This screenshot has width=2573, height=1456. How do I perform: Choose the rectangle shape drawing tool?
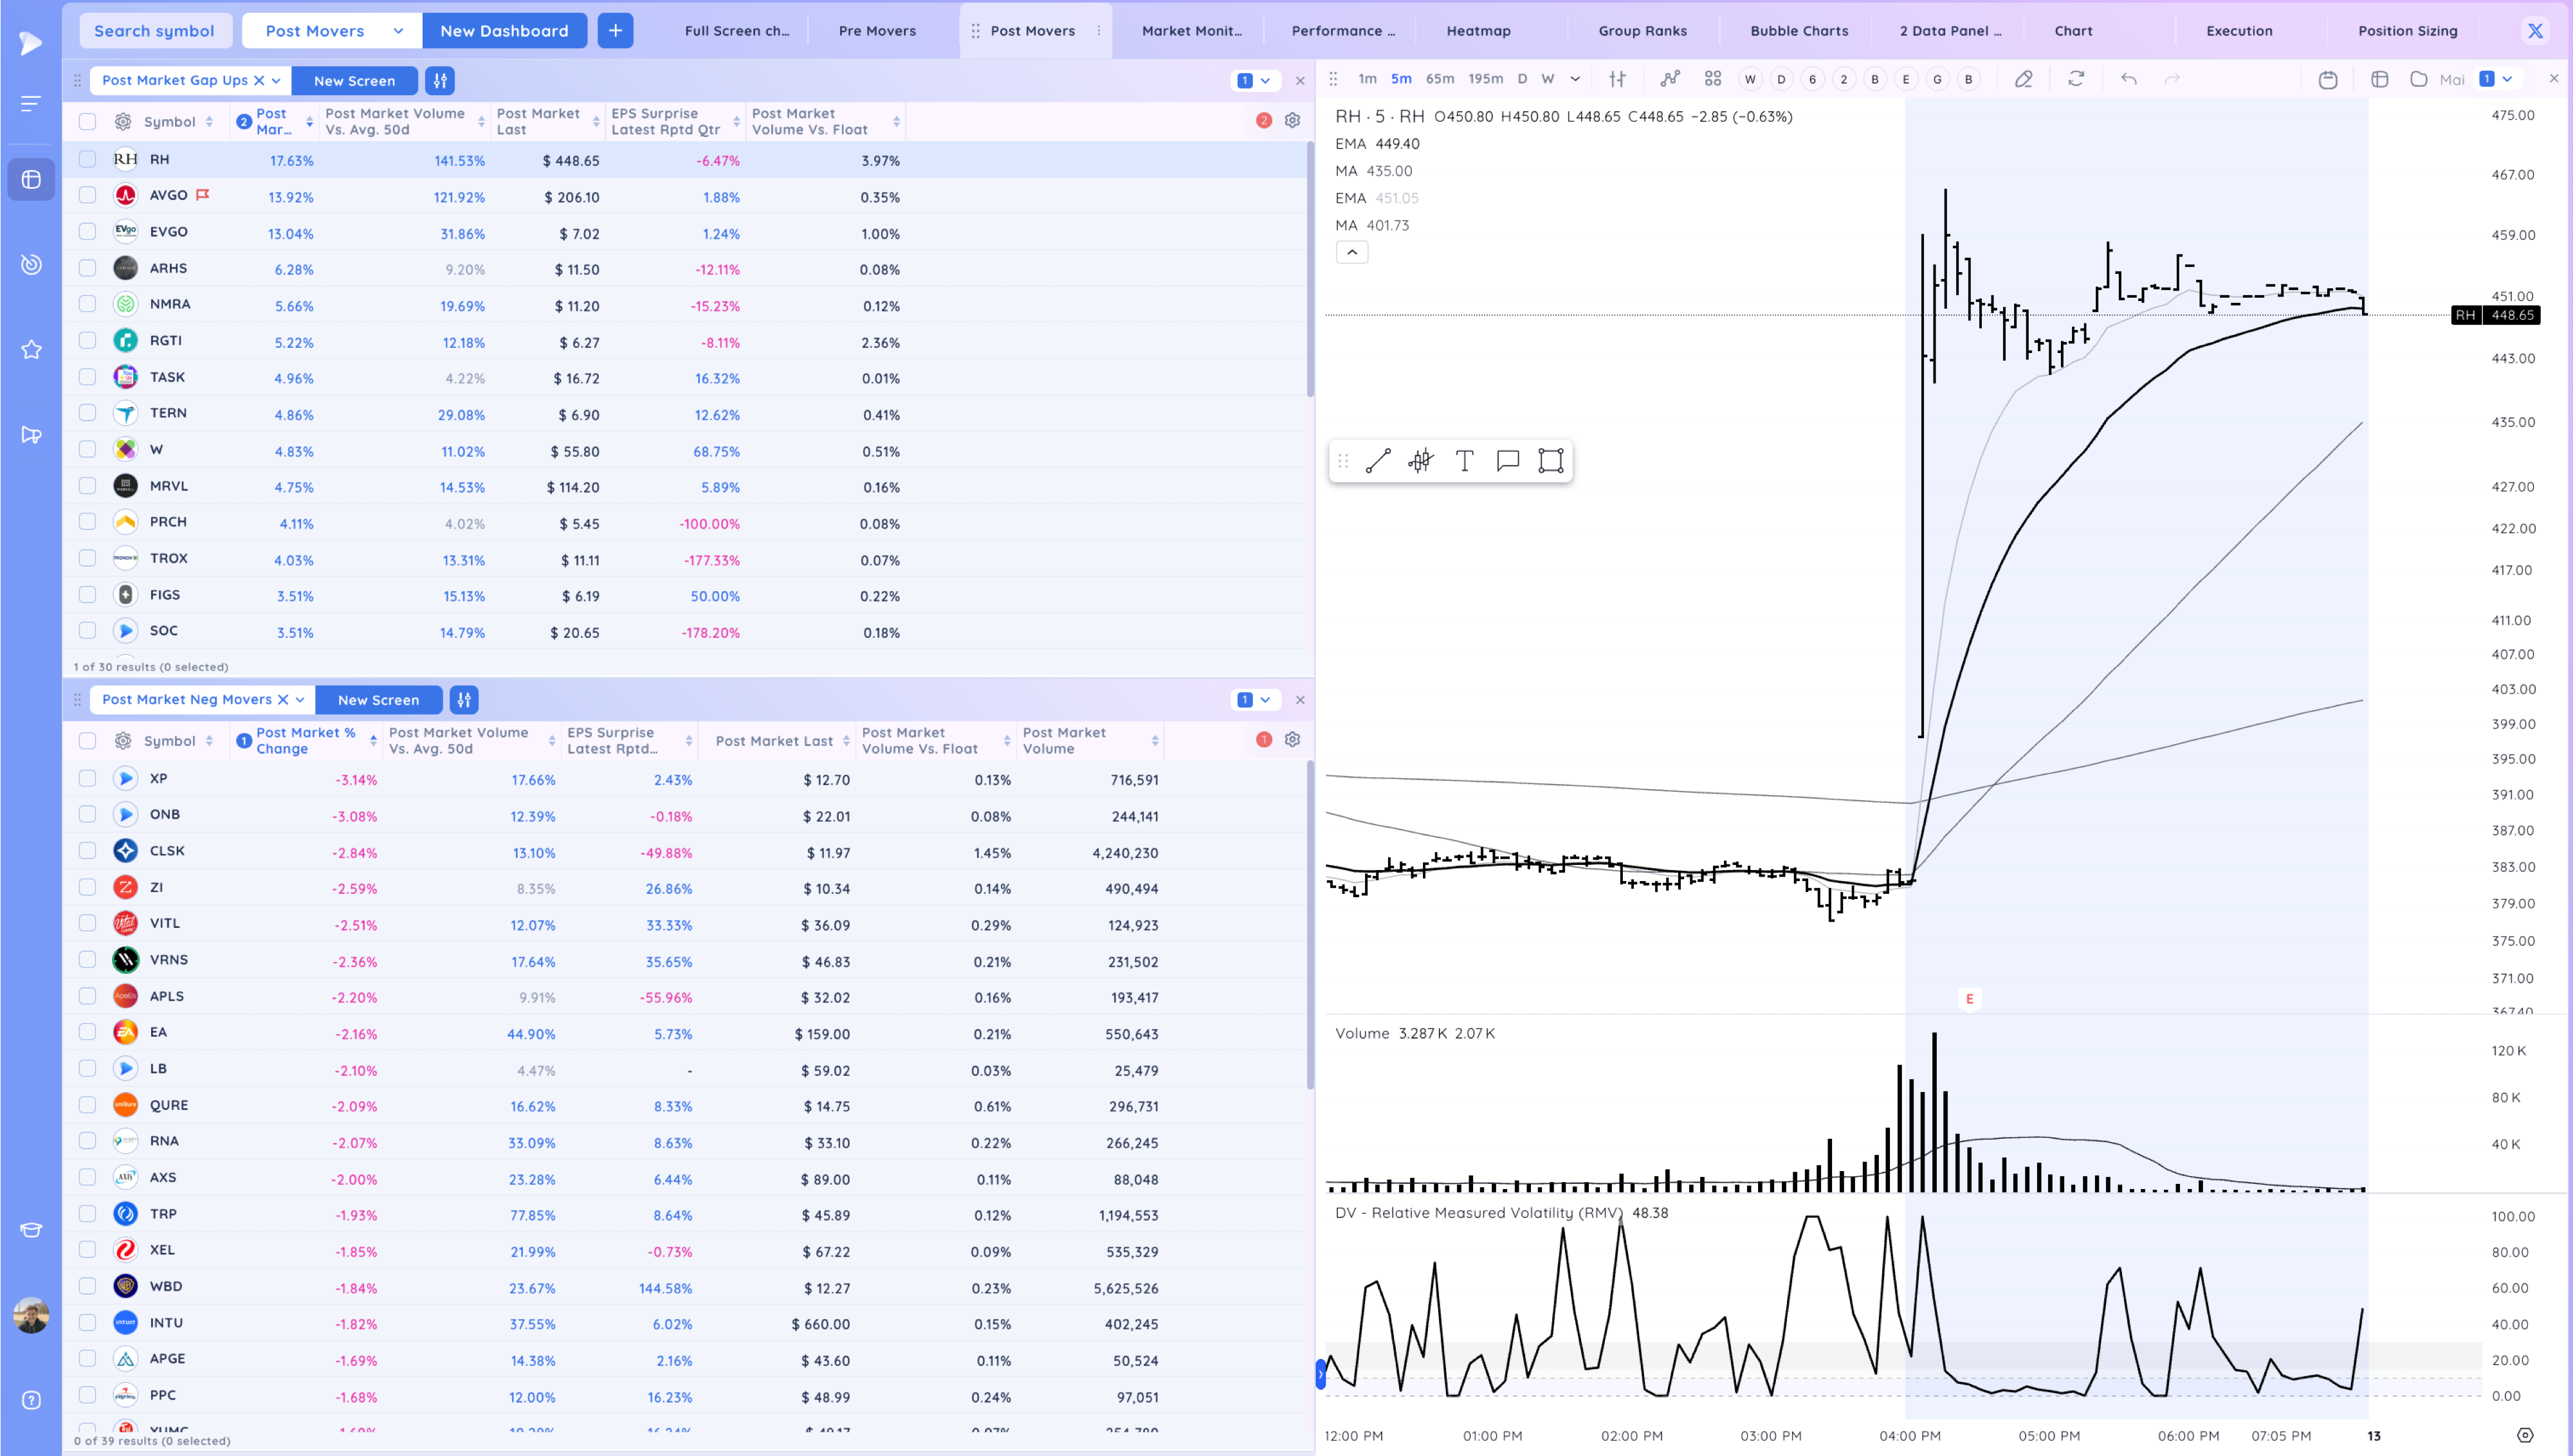(x=1550, y=461)
